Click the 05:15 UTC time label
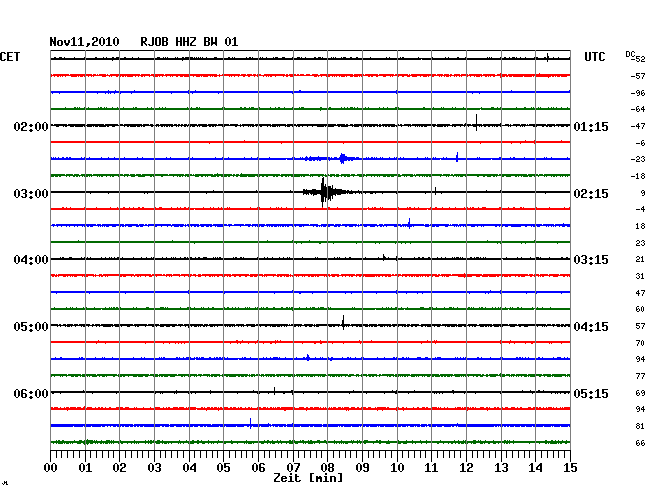 coord(591,393)
